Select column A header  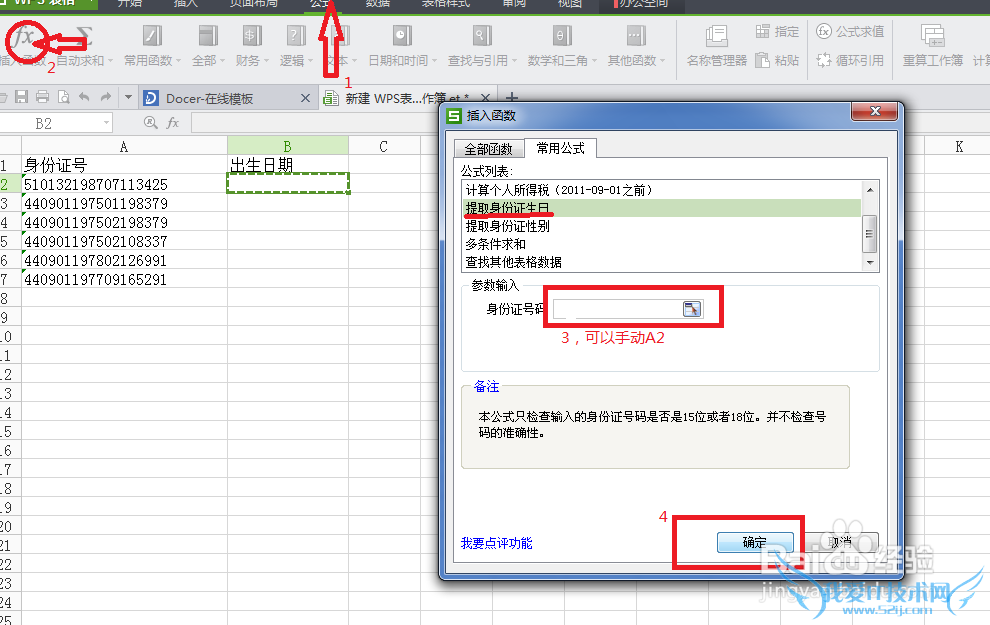[x=124, y=146]
